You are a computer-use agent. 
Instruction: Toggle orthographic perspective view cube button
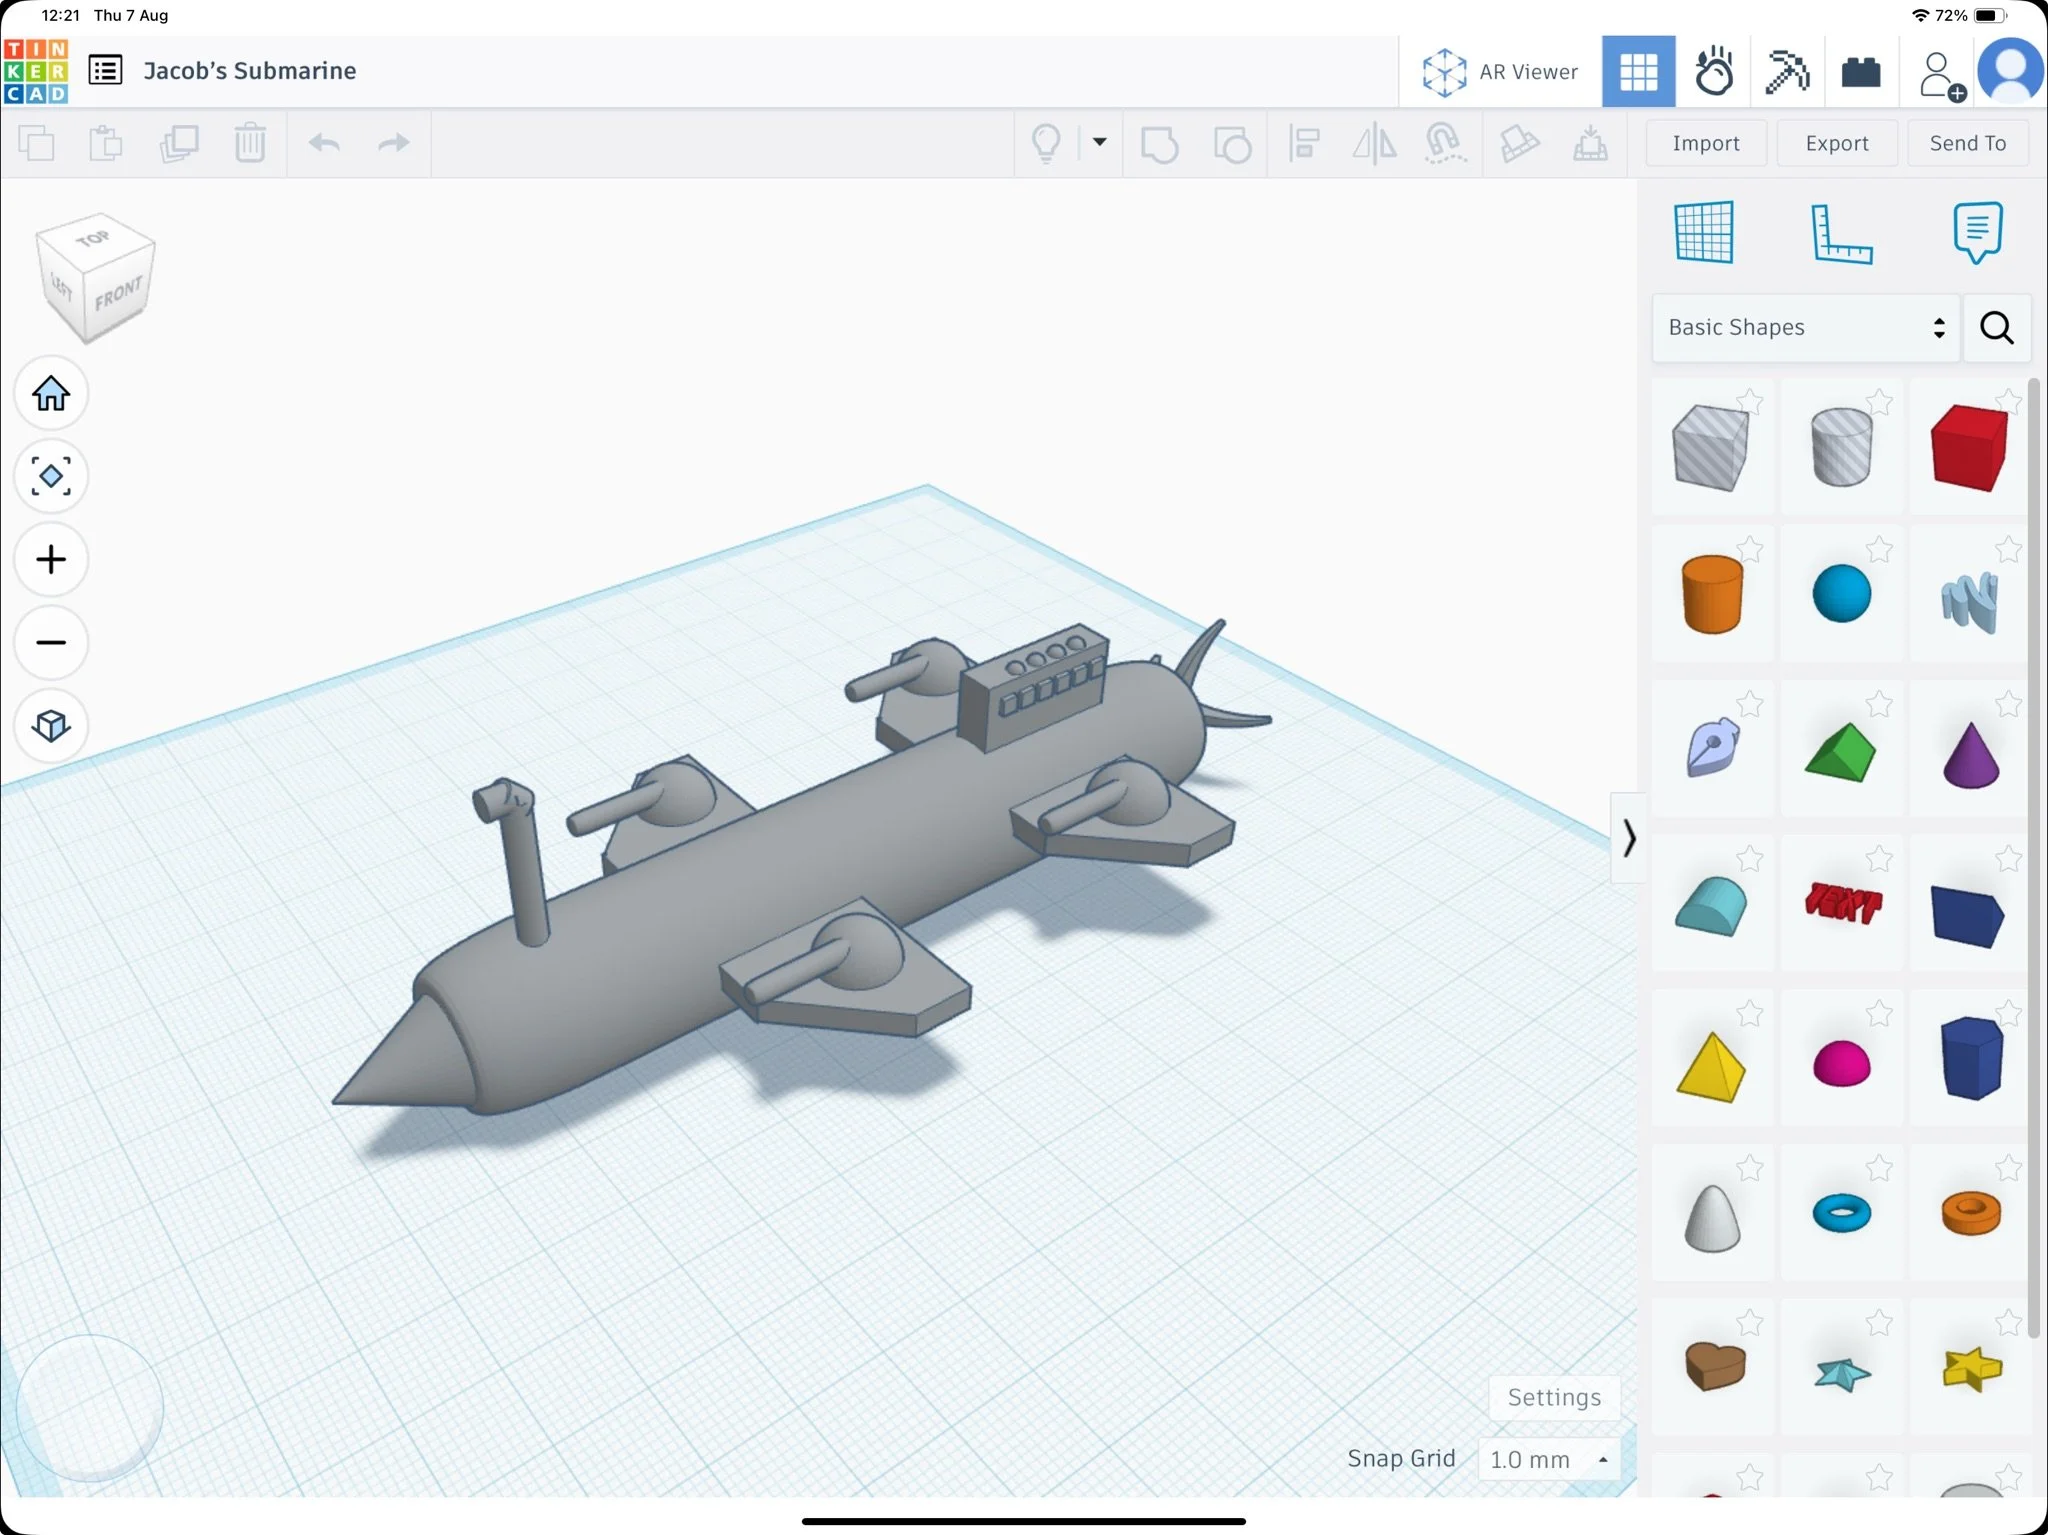[x=51, y=725]
